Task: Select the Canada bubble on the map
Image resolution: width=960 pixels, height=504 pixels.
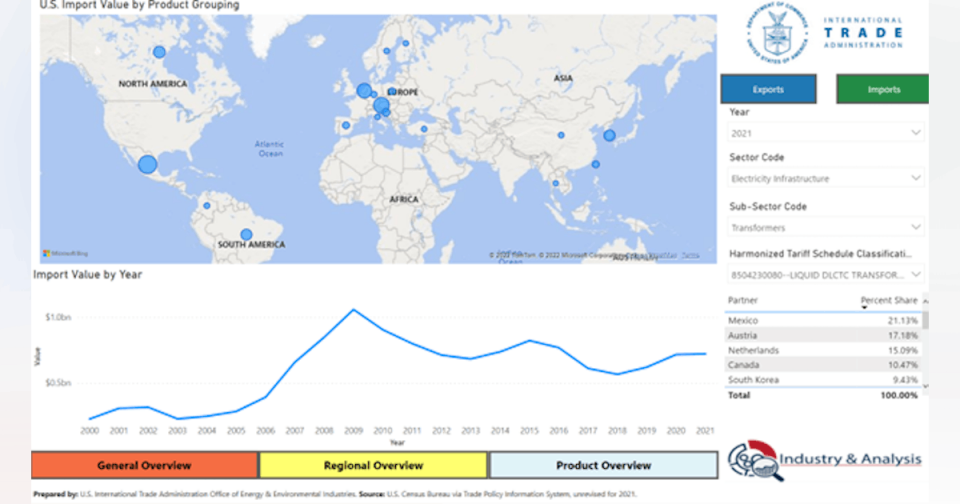Action: 159,52
